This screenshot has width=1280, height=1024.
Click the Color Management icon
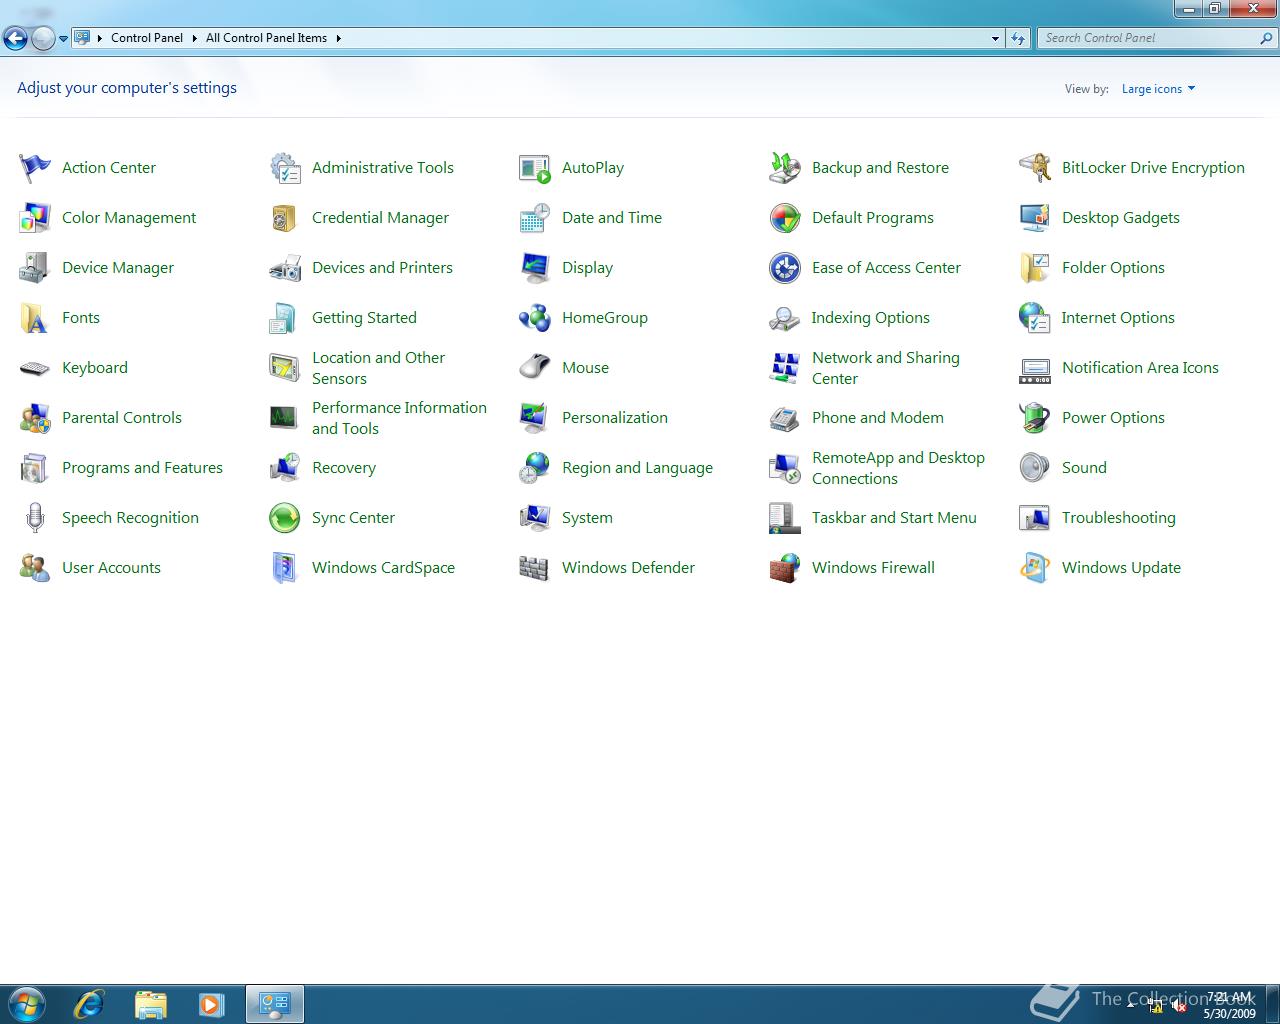tap(35, 218)
